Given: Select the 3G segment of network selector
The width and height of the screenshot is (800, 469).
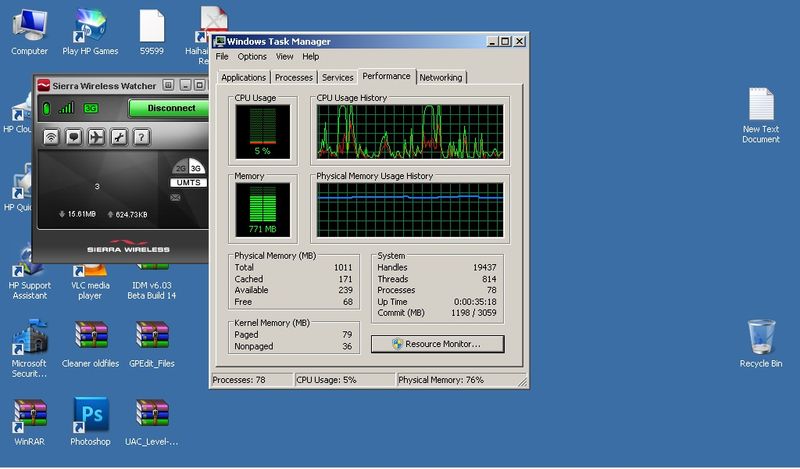Looking at the screenshot, I should point(196,168).
